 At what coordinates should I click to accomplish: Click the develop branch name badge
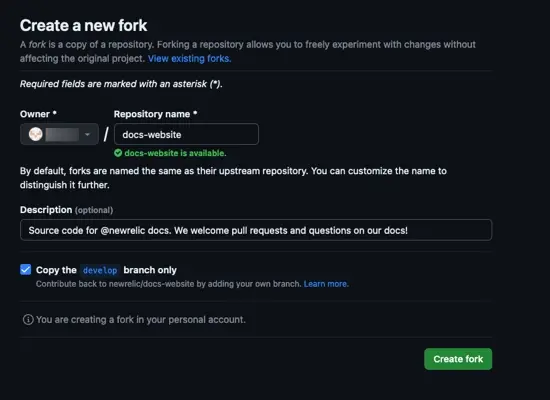click(x=100, y=270)
